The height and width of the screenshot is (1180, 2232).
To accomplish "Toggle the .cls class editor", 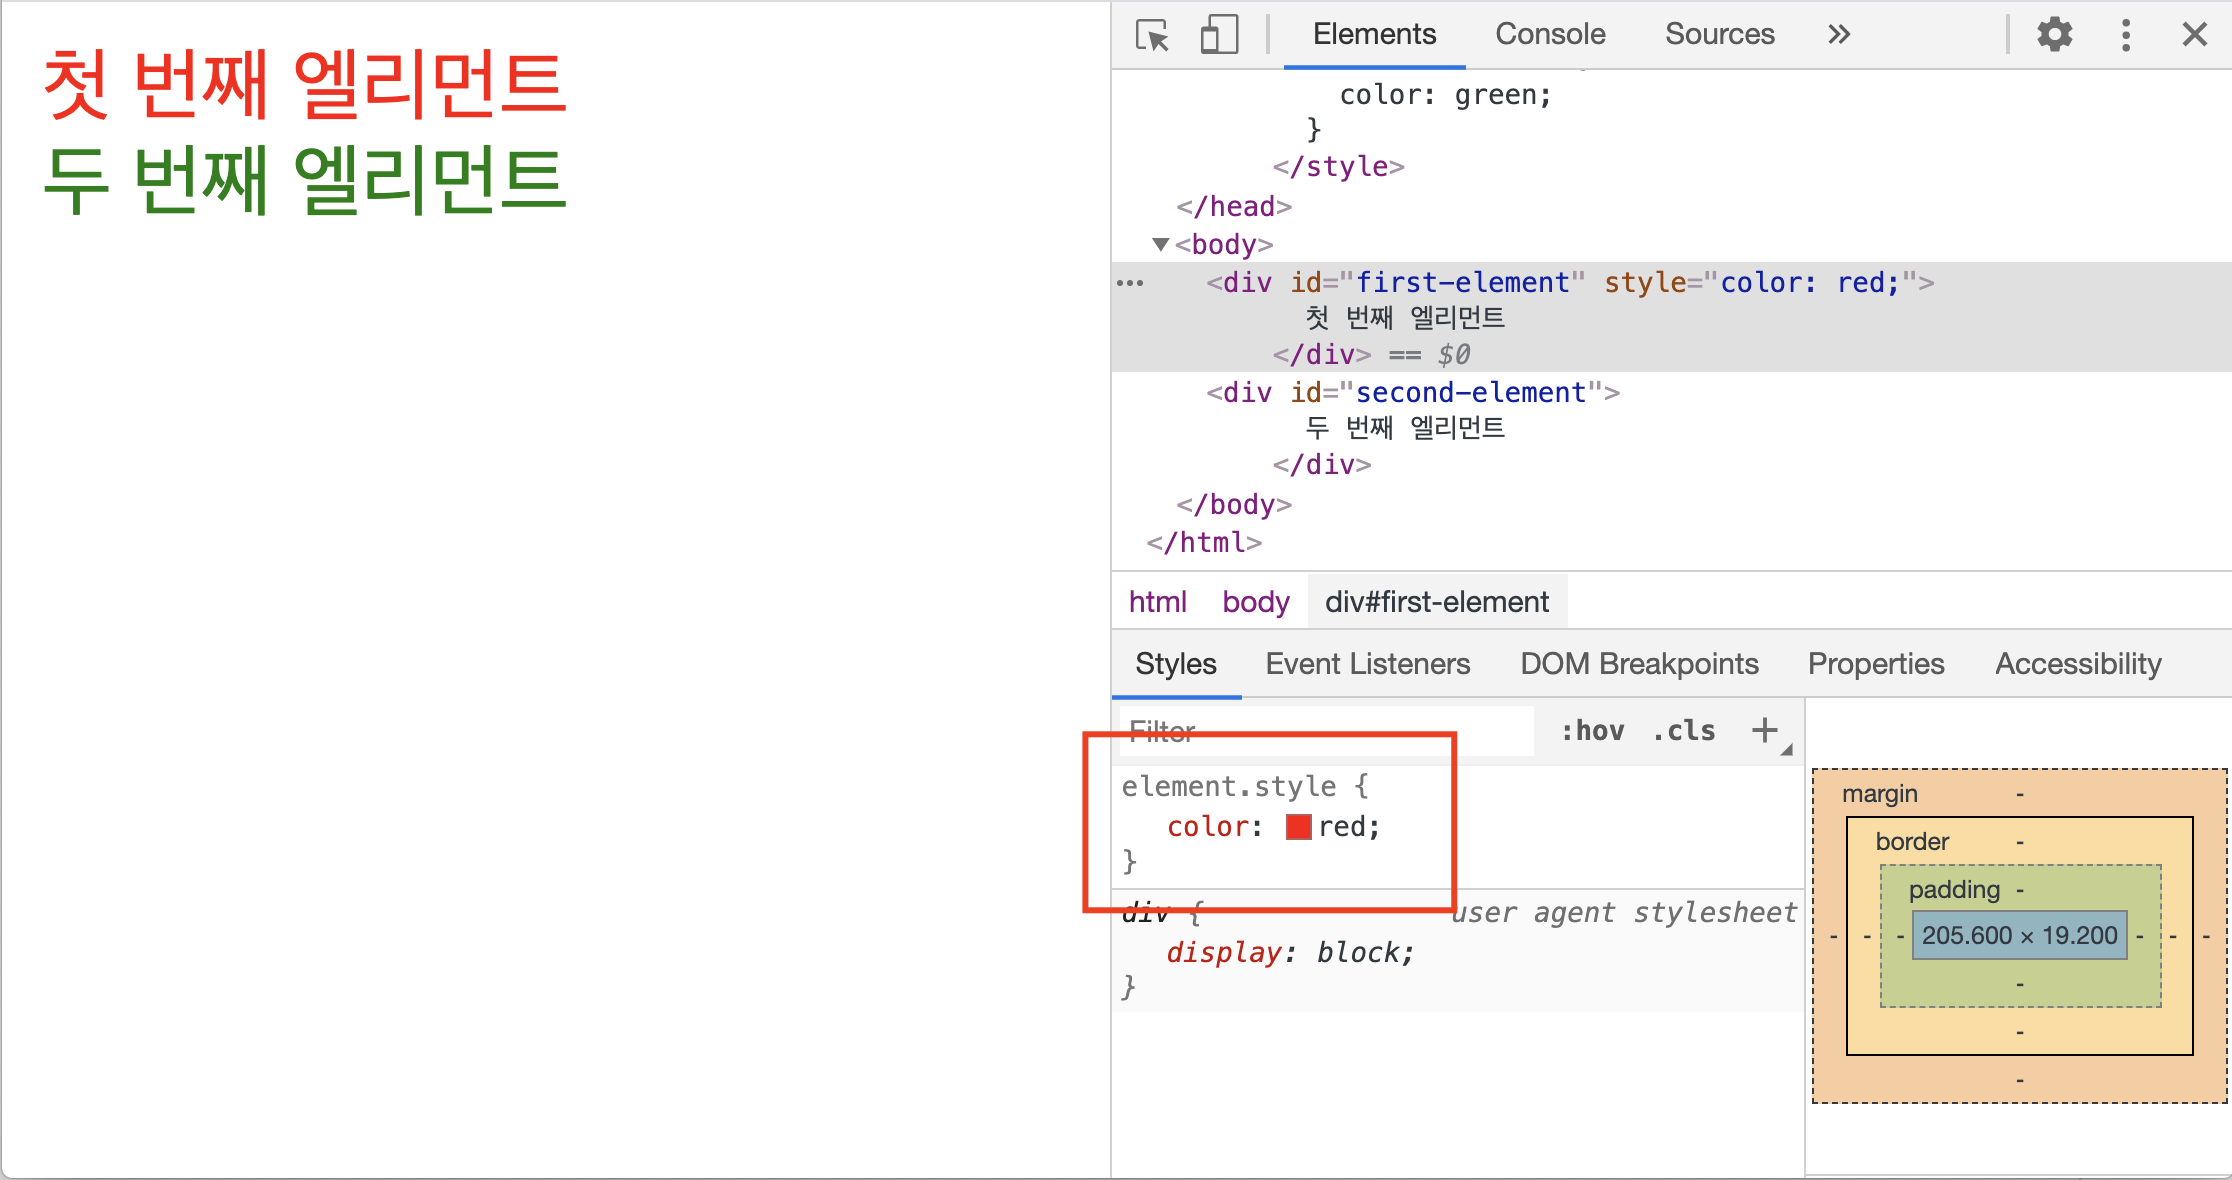I will [x=1684, y=731].
